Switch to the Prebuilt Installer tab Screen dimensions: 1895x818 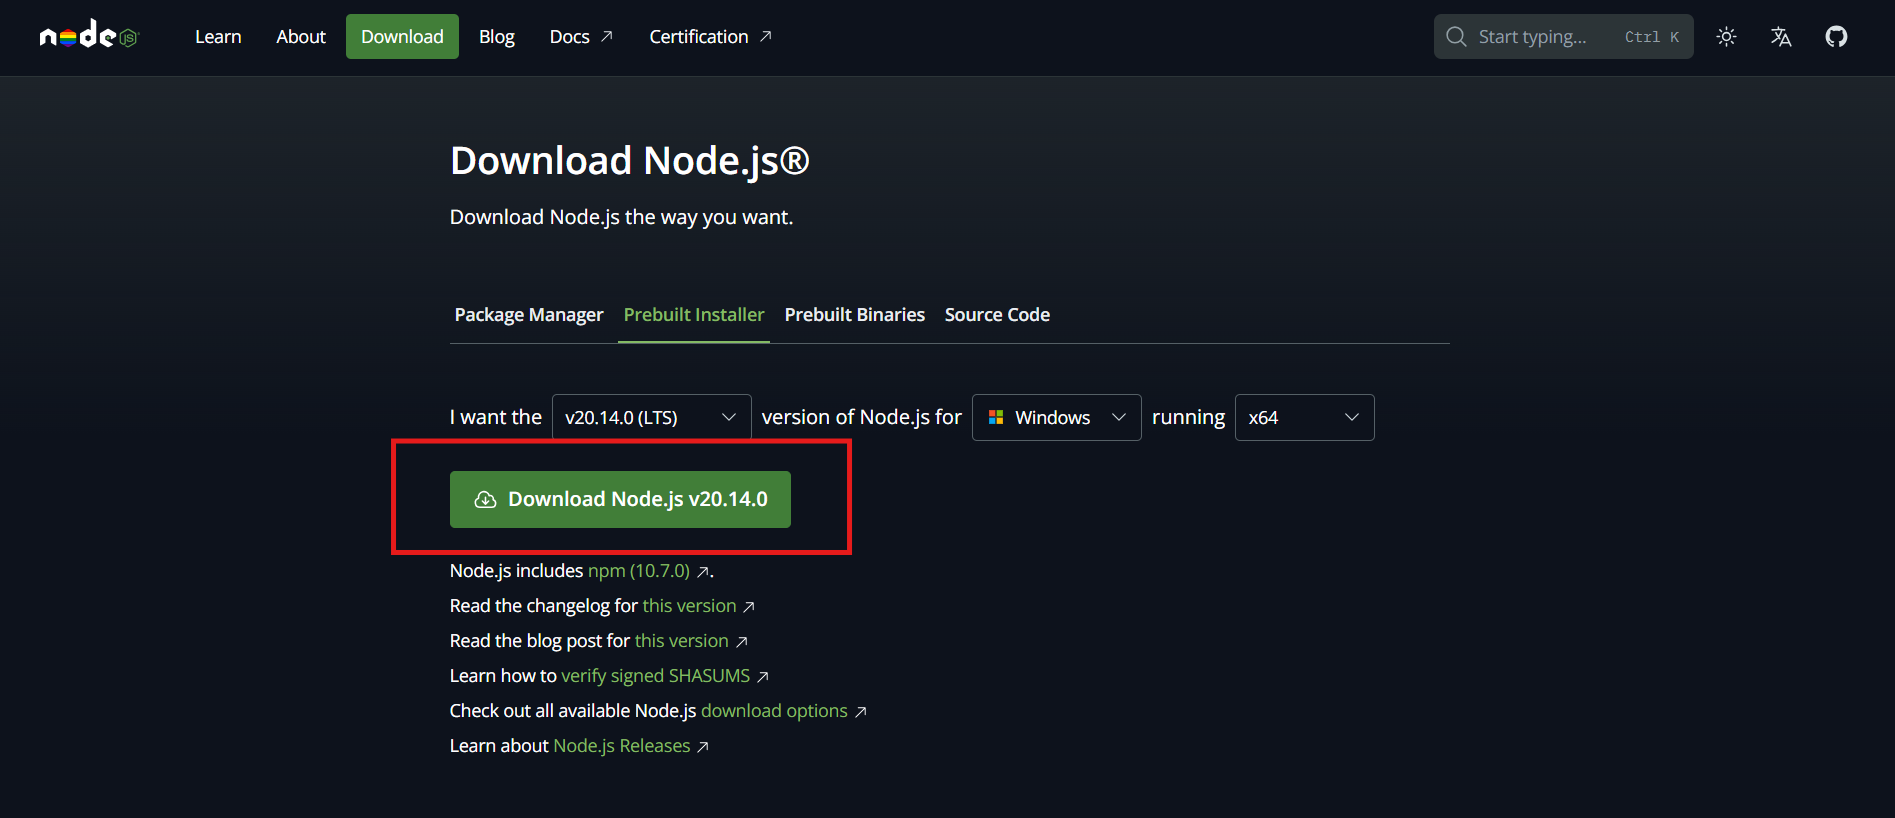click(694, 315)
